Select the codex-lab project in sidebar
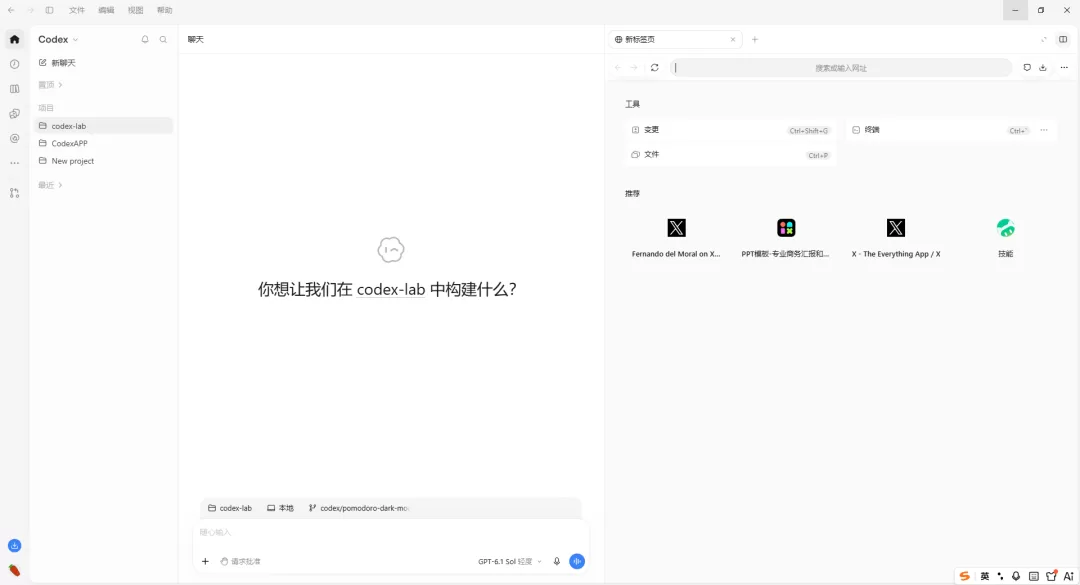The width and height of the screenshot is (1080, 585). [x=103, y=126]
